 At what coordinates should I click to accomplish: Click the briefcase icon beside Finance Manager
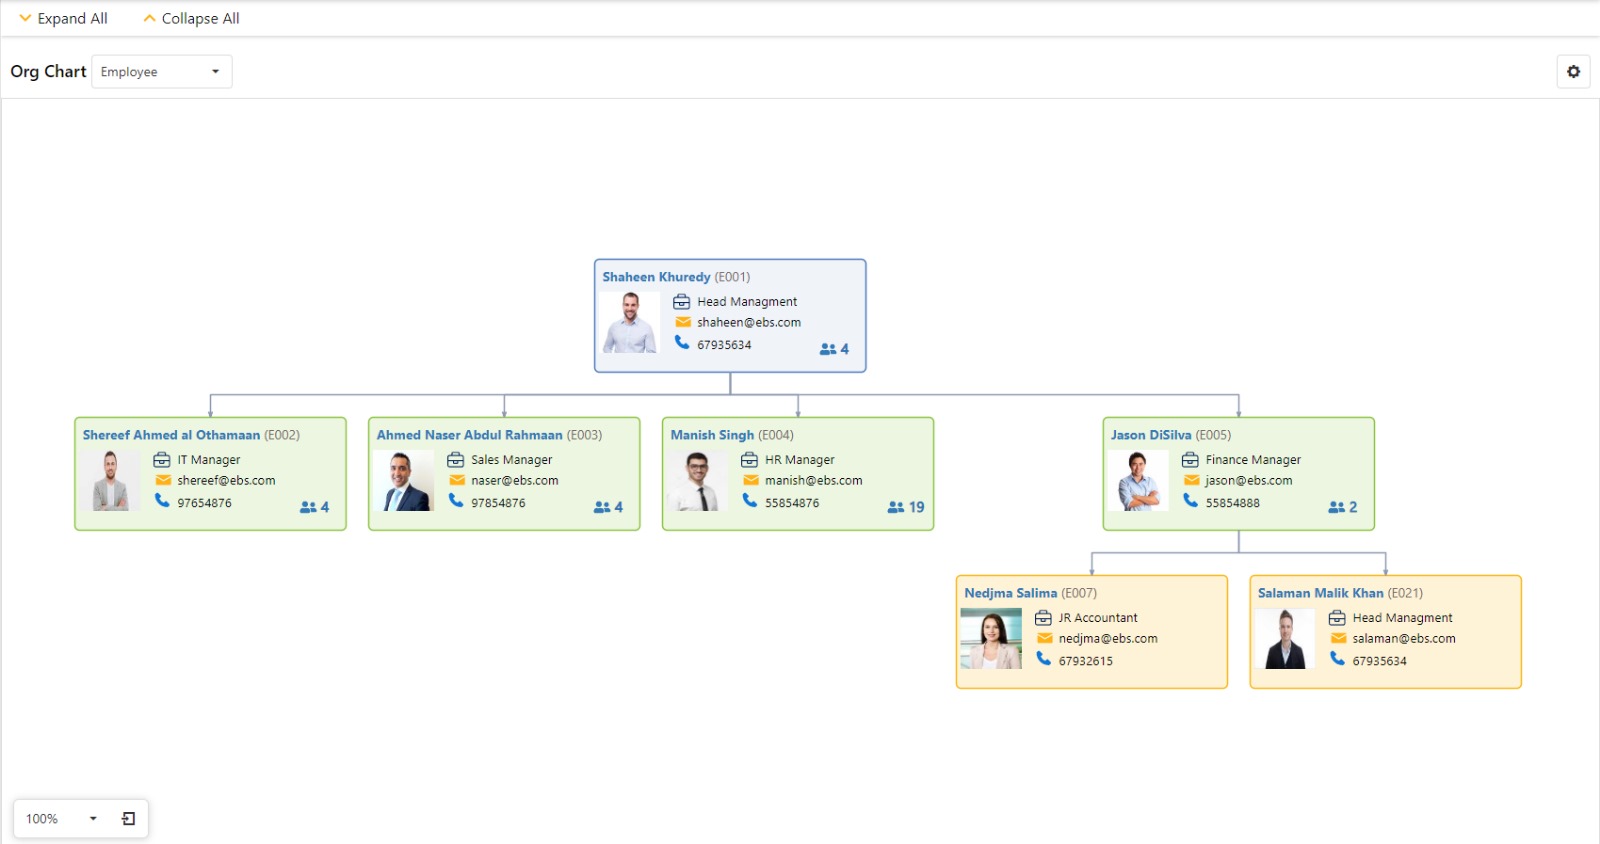tap(1190, 460)
